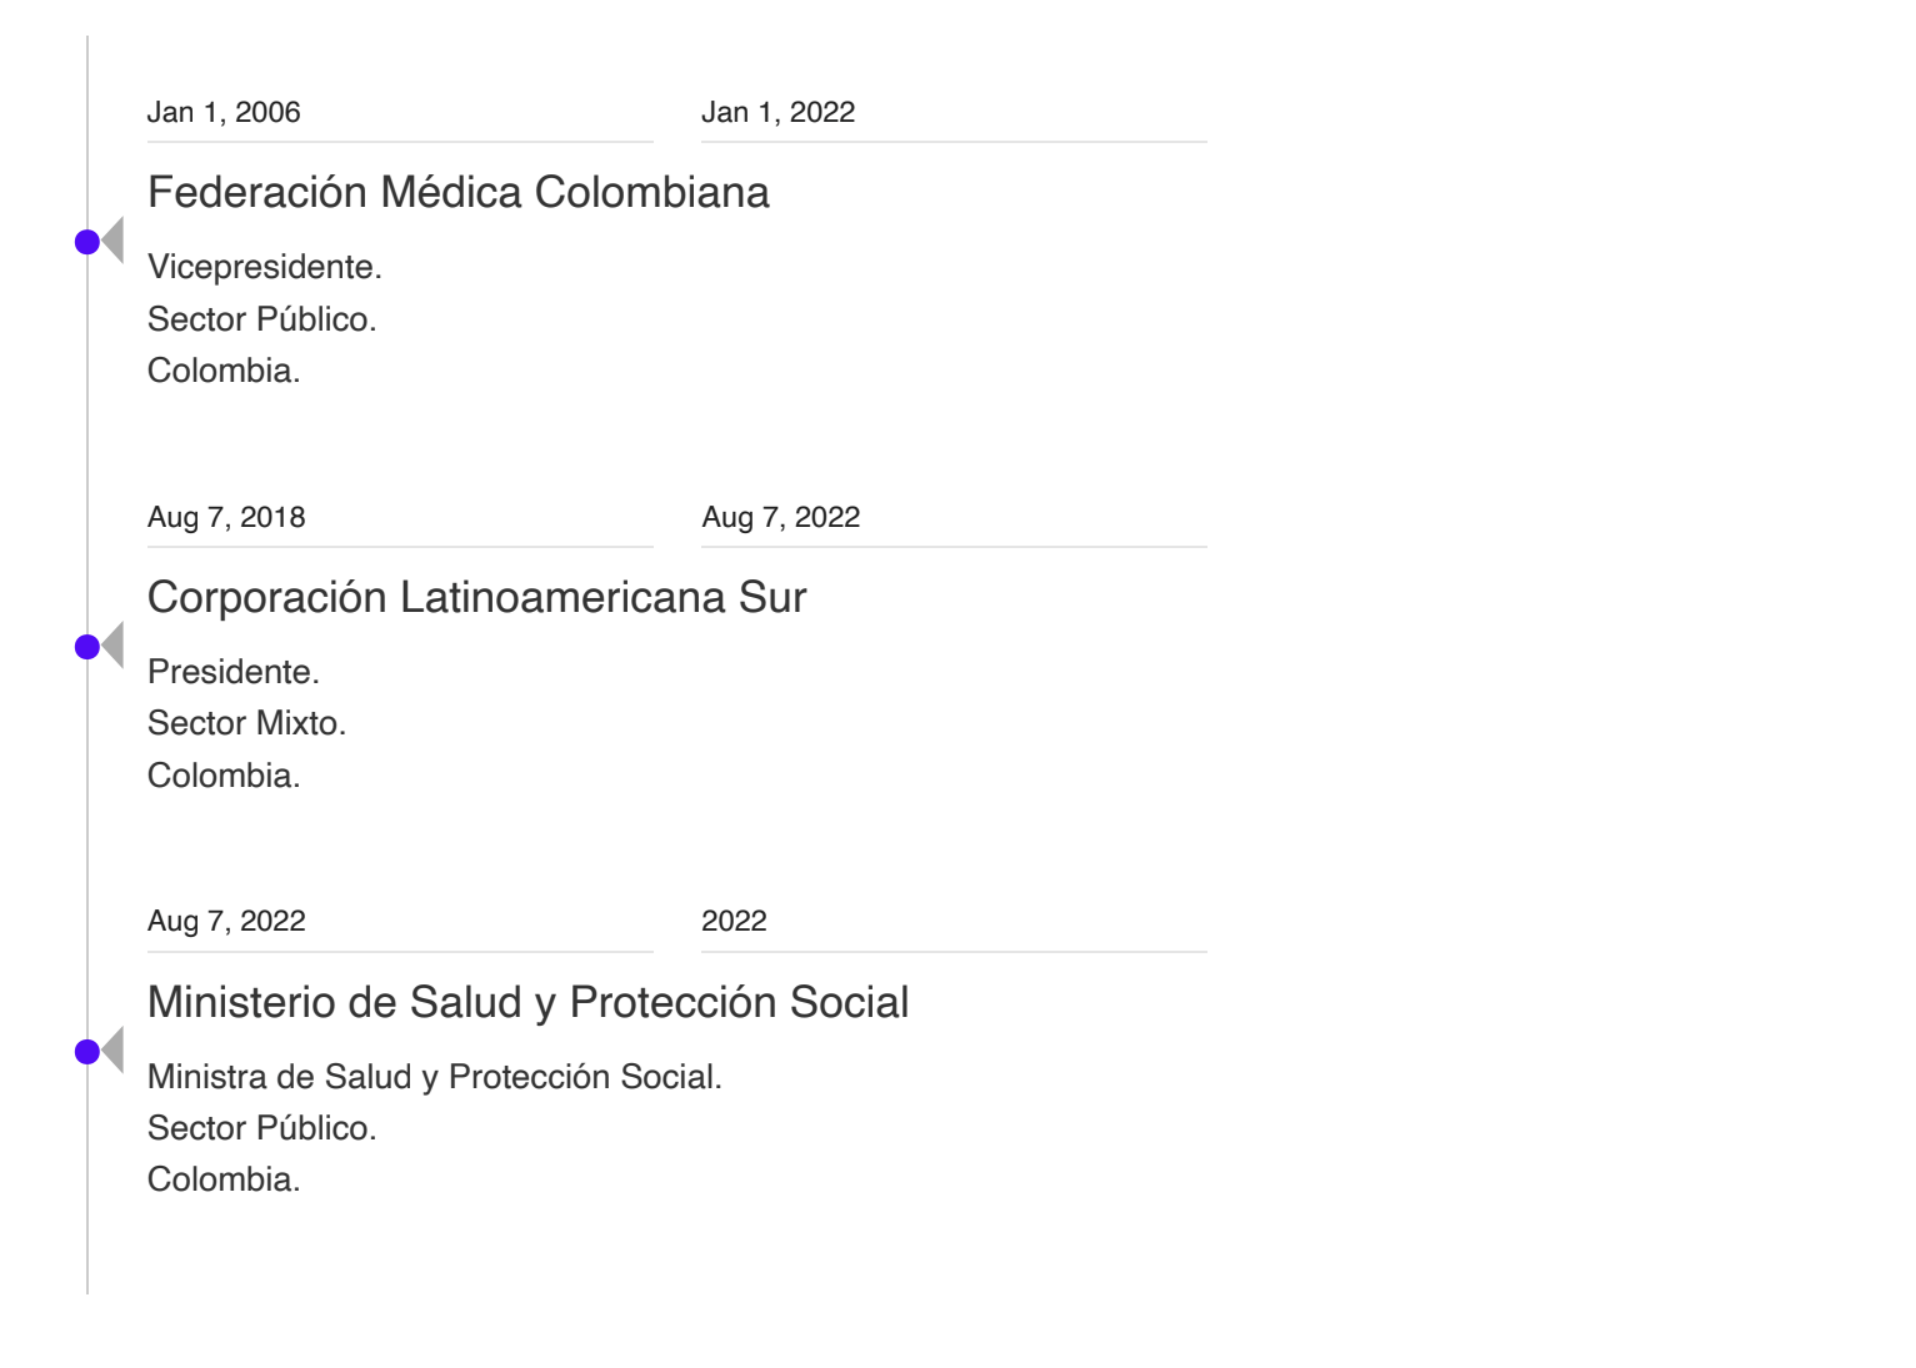1916x1368 pixels.
Task: Click the purple dot beside Federación Médica Colombiana
Action: click(x=87, y=242)
